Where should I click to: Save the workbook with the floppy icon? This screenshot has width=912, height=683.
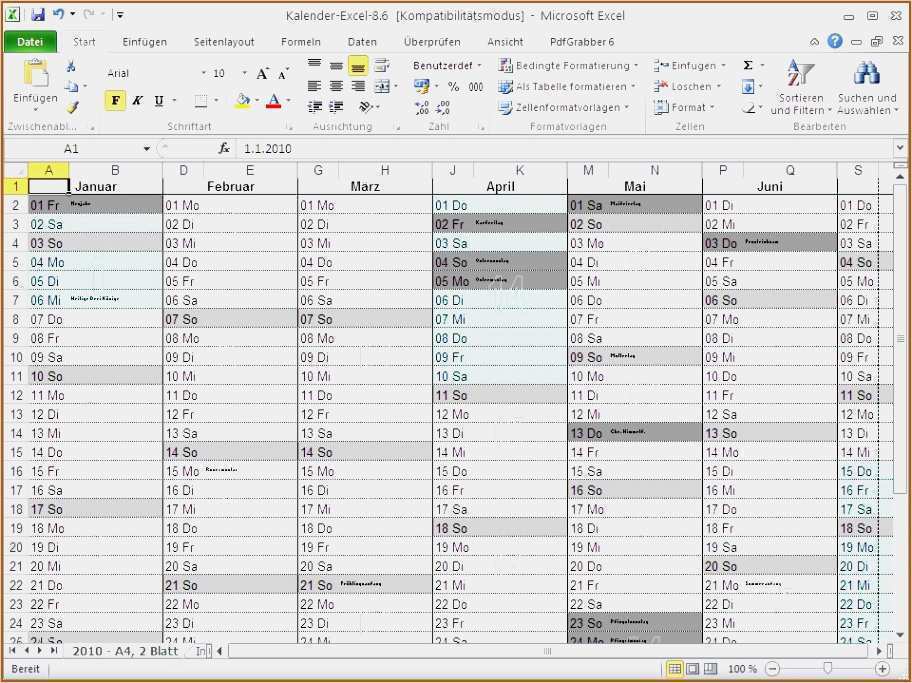(x=38, y=15)
